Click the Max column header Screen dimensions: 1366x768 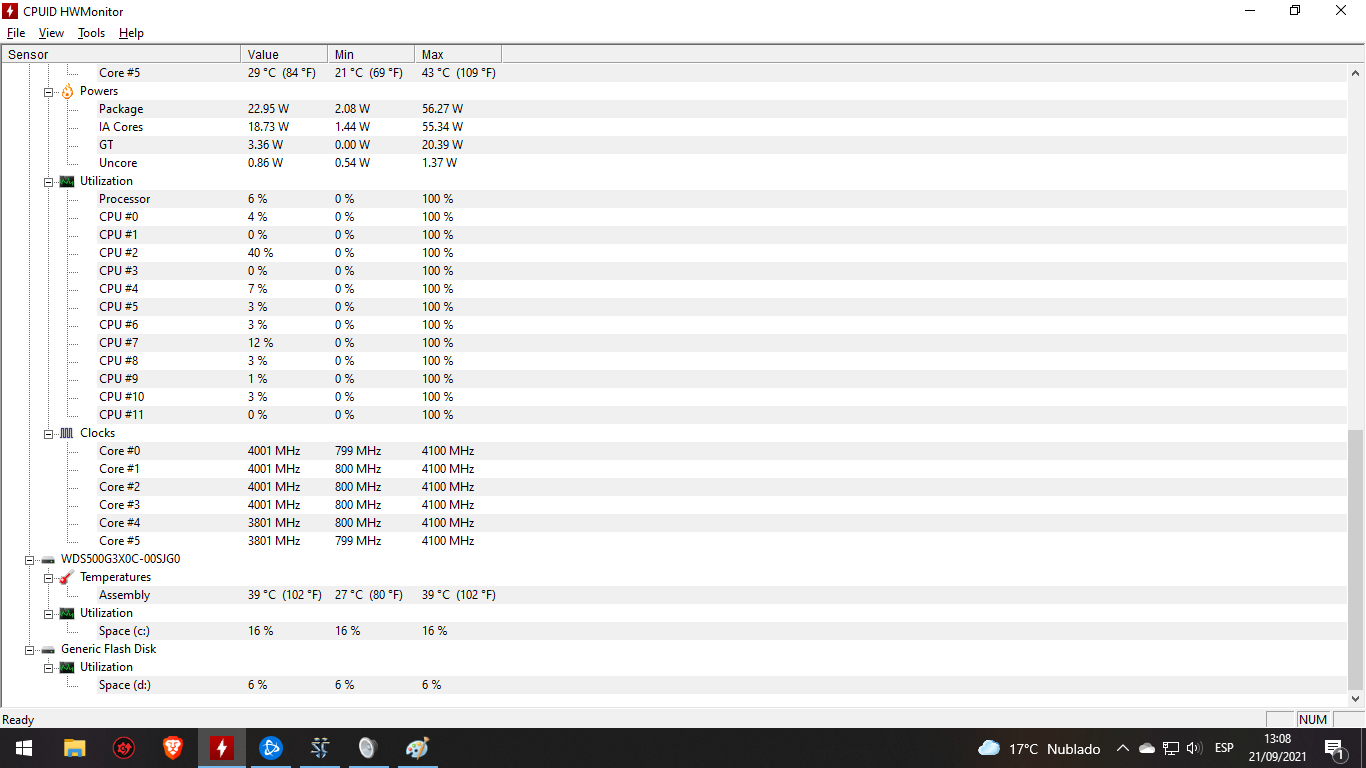pyautogui.click(x=458, y=54)
